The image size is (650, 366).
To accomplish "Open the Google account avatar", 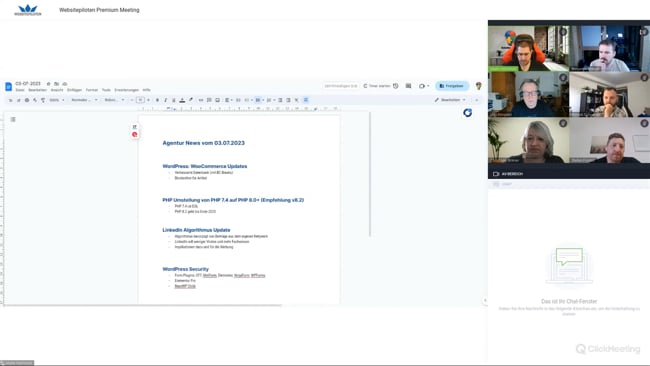I will 478,86.
